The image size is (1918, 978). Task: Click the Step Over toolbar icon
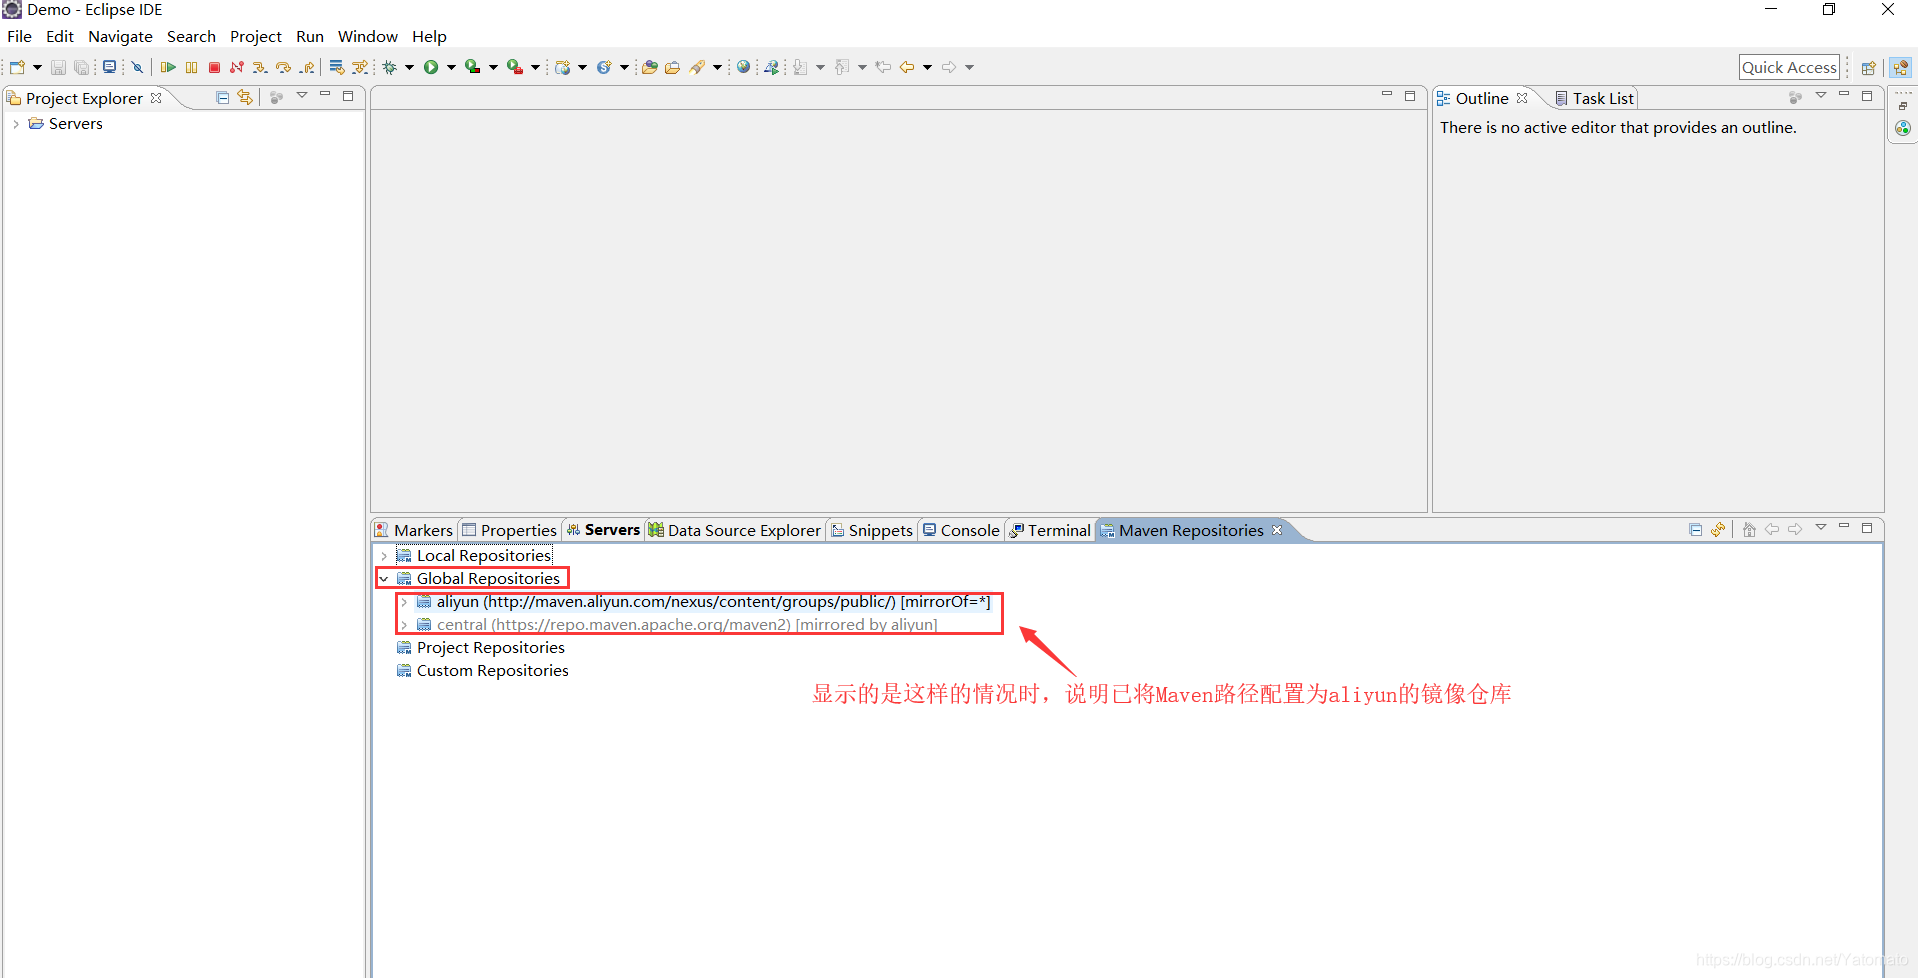283,67
